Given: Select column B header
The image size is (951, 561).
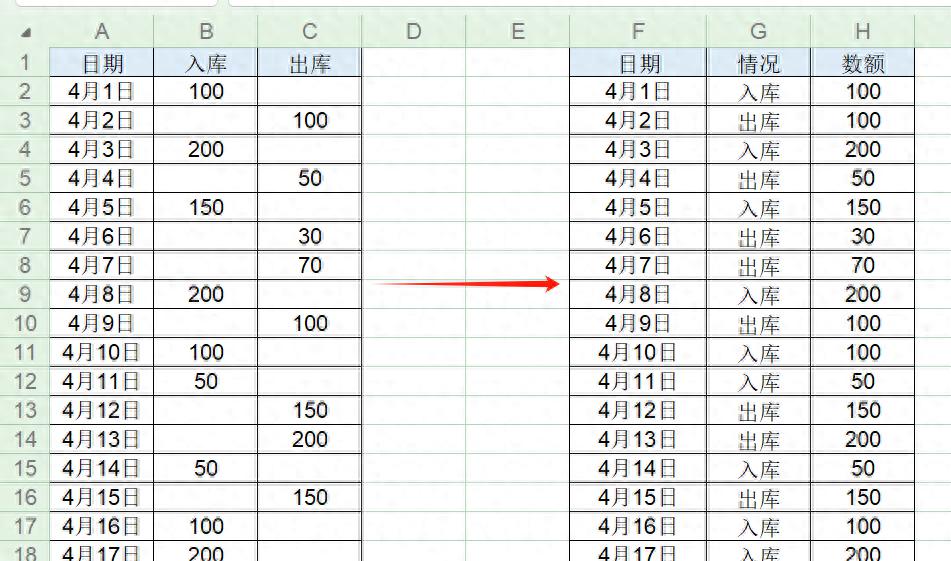Looking at the screenshot, I should coord(206,31).
